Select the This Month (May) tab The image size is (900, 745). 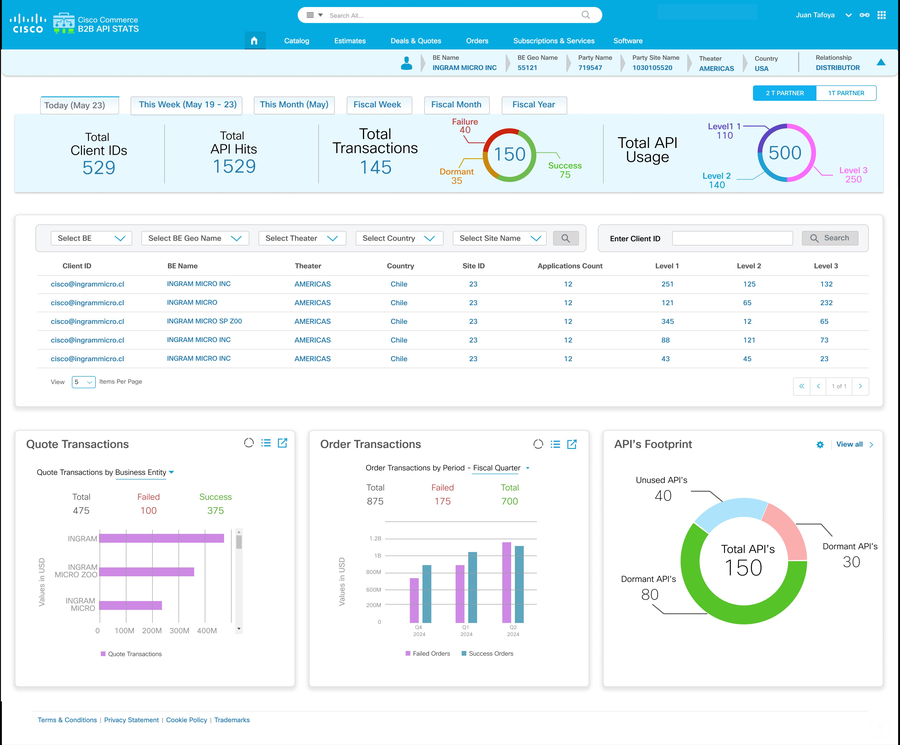(x=294, y=105)
